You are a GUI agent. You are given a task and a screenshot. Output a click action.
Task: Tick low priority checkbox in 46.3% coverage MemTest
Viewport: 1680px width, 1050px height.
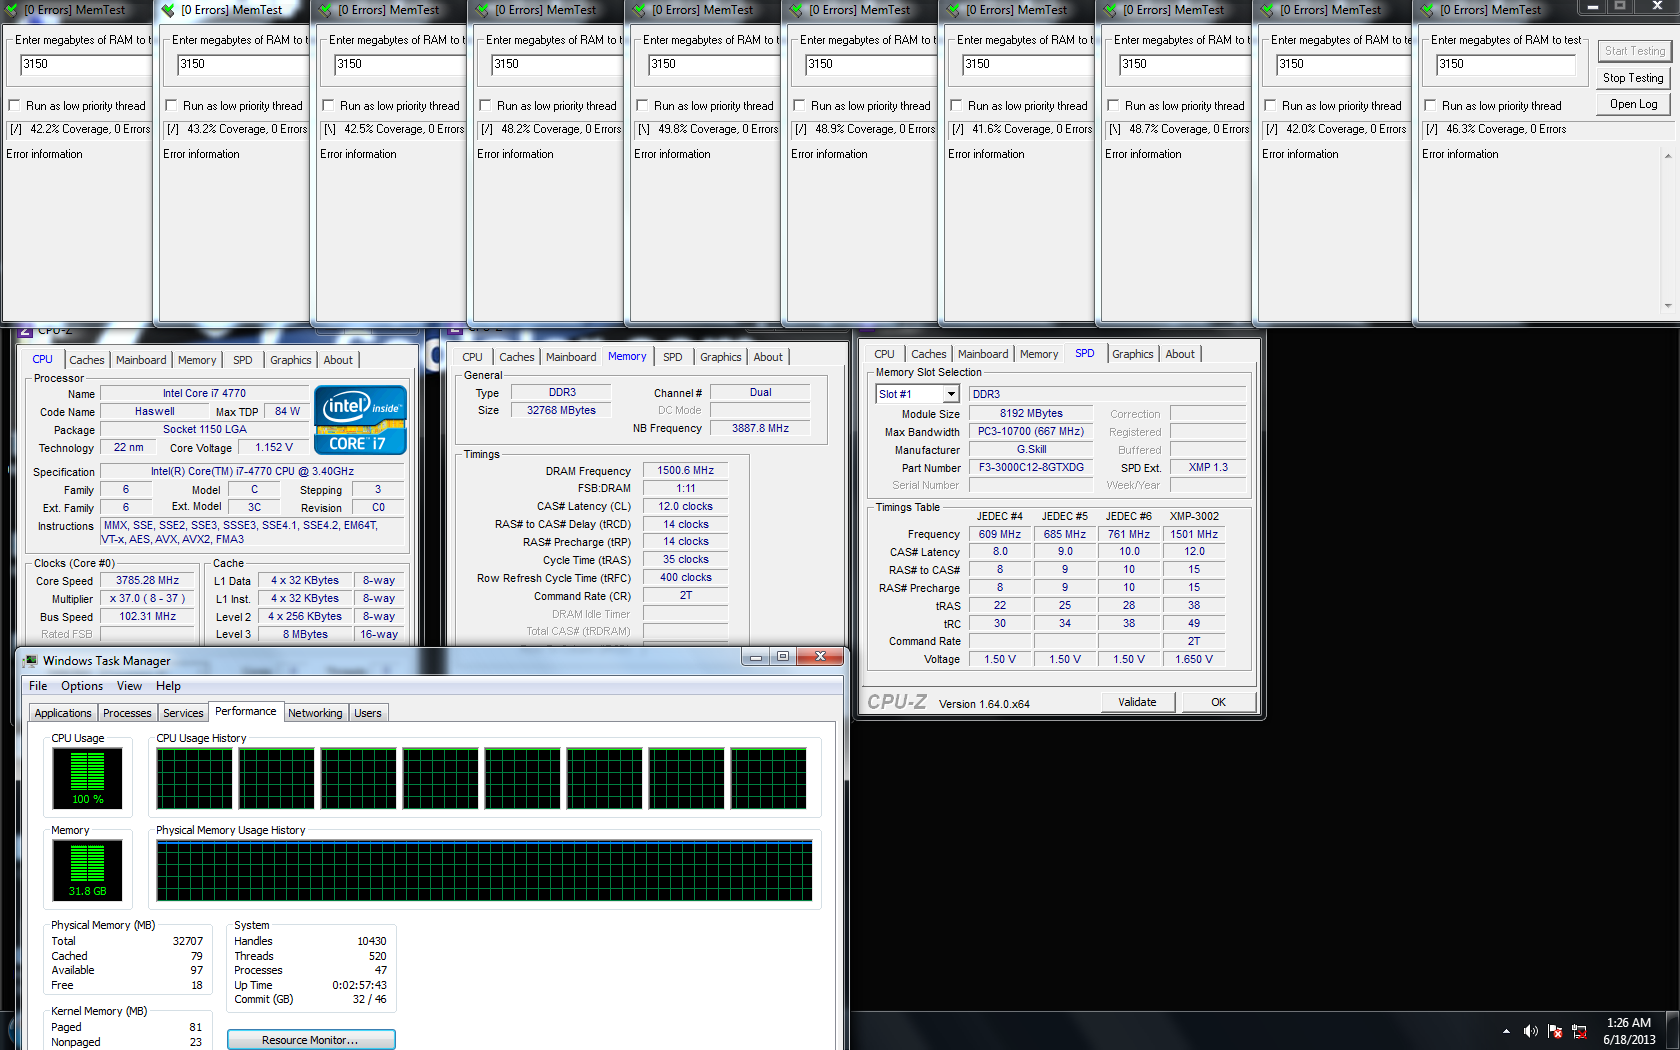point(1430,105)
